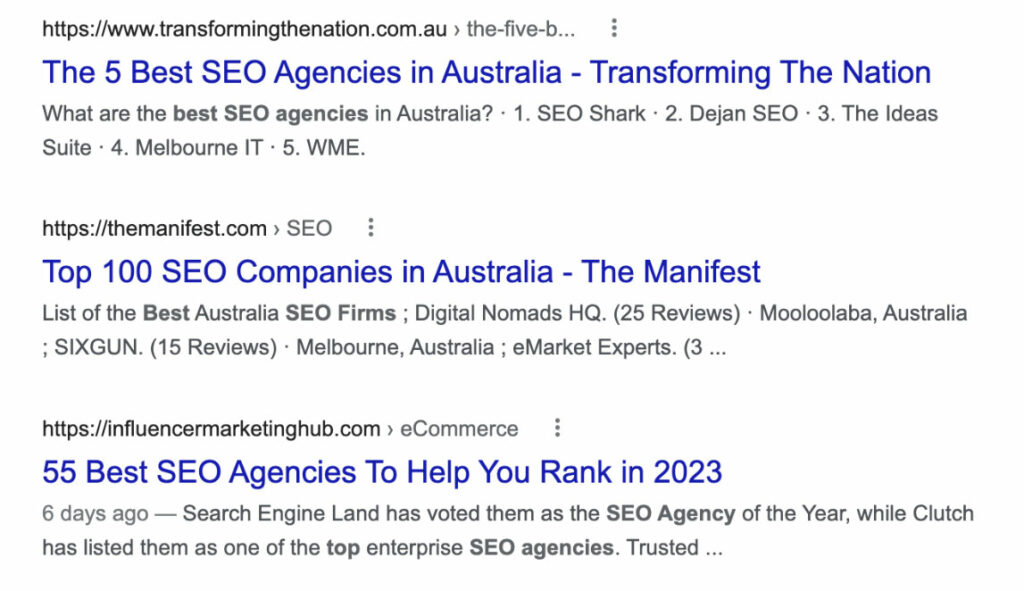Click the transformingthenation.com.au URL text

coord(244,29)
